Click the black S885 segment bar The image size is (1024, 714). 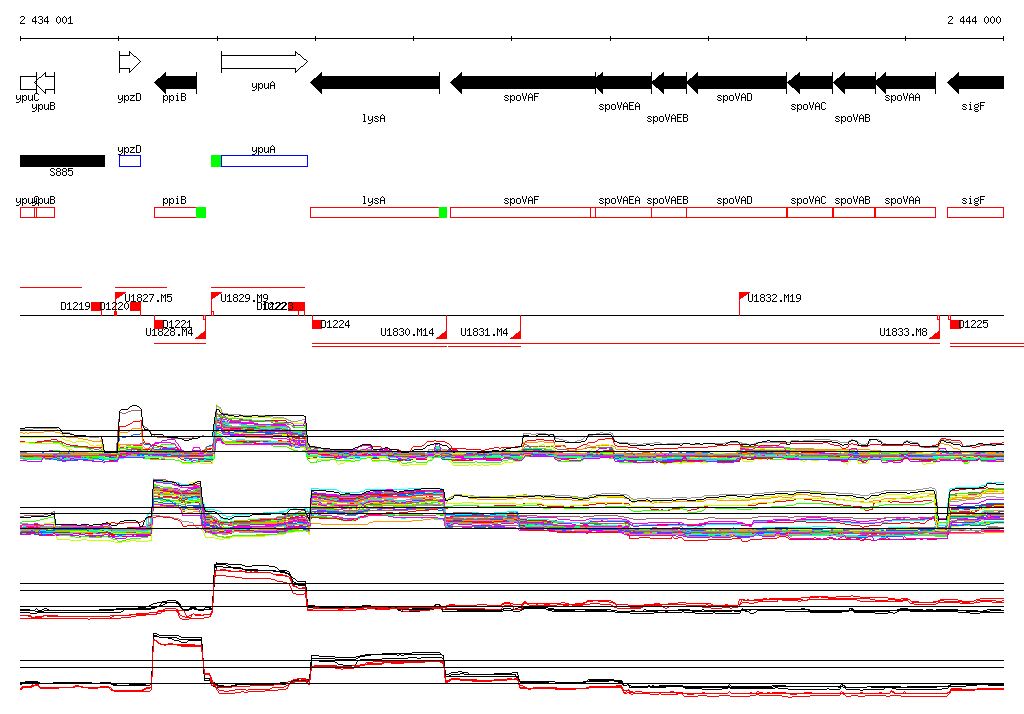[x=62, y=161]
